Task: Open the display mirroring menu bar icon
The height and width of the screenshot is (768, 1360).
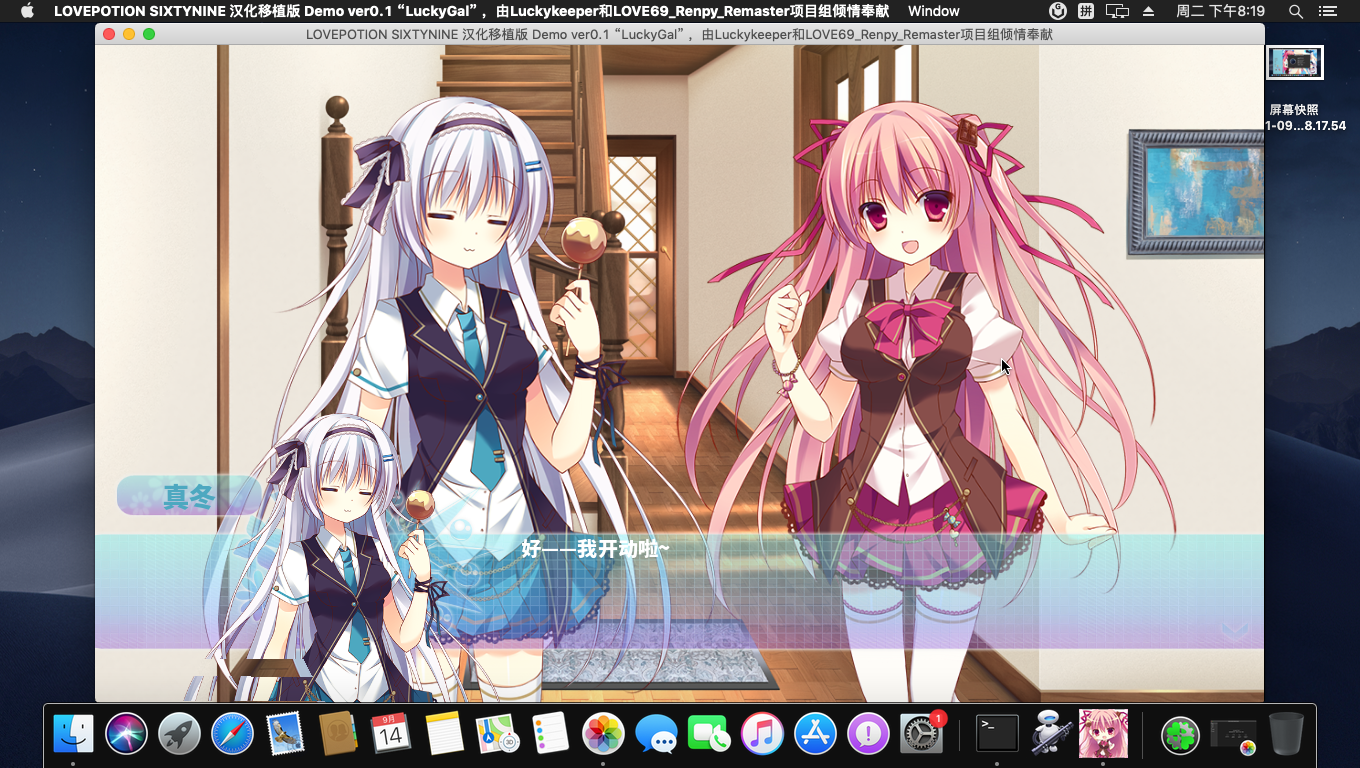Action: point(1117,11)
